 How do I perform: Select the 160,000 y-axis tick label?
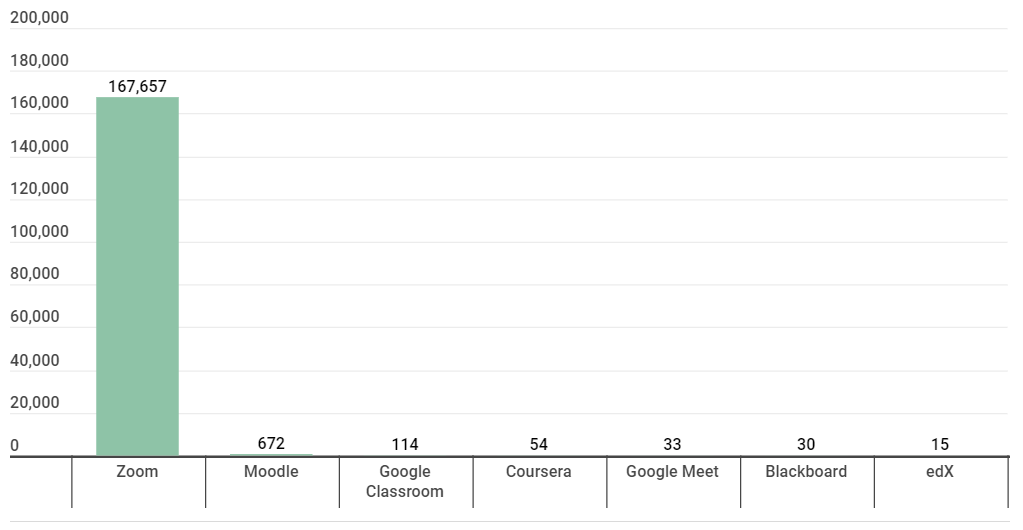point(39,103)
